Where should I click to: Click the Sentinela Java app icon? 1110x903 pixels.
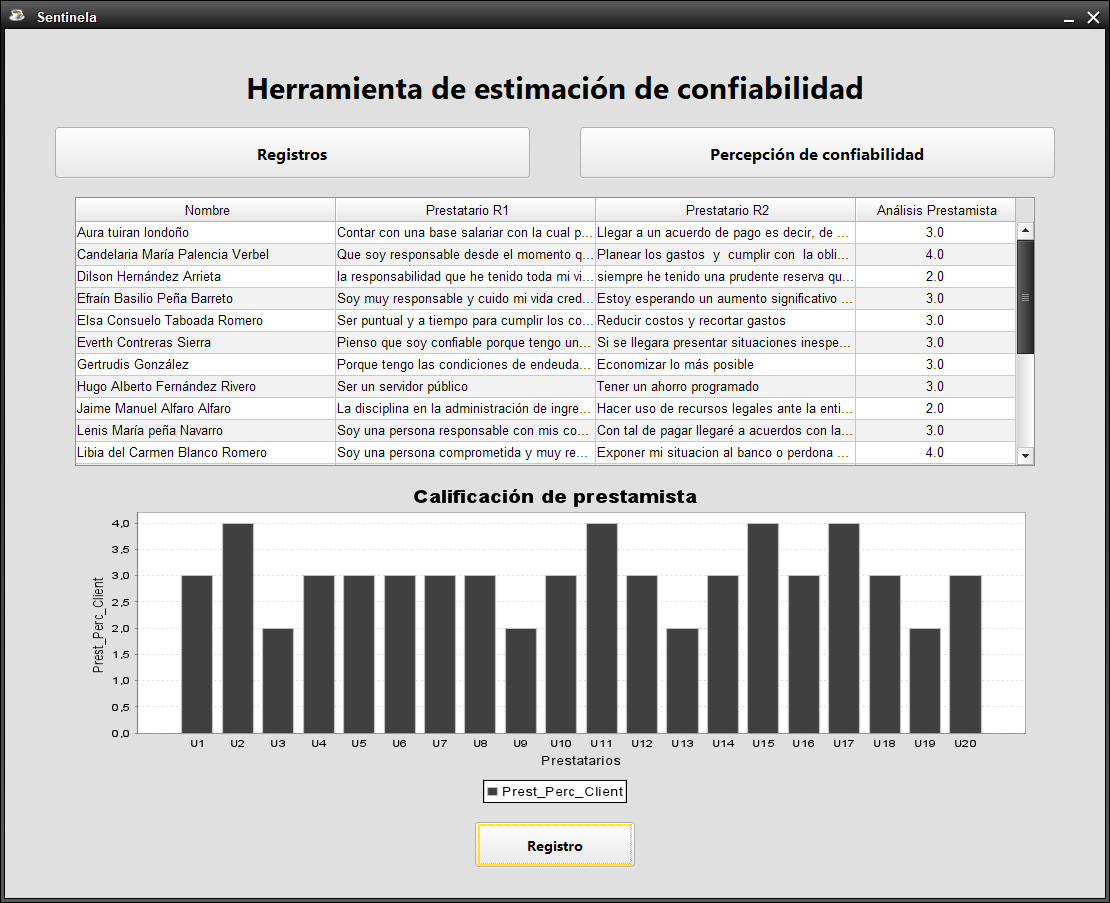coord(17,15)
